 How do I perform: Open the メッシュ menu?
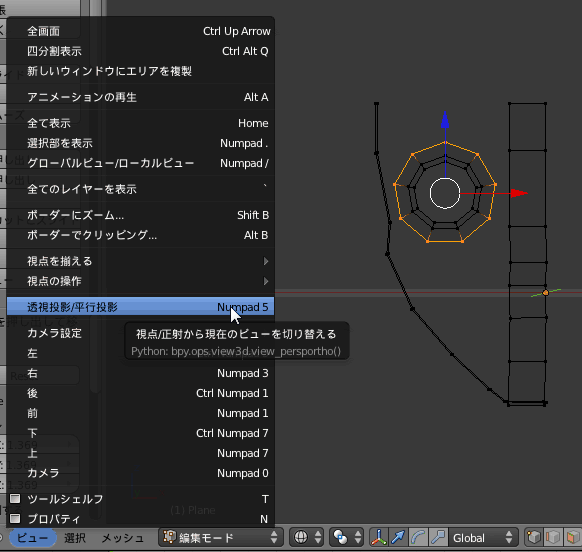122,538
